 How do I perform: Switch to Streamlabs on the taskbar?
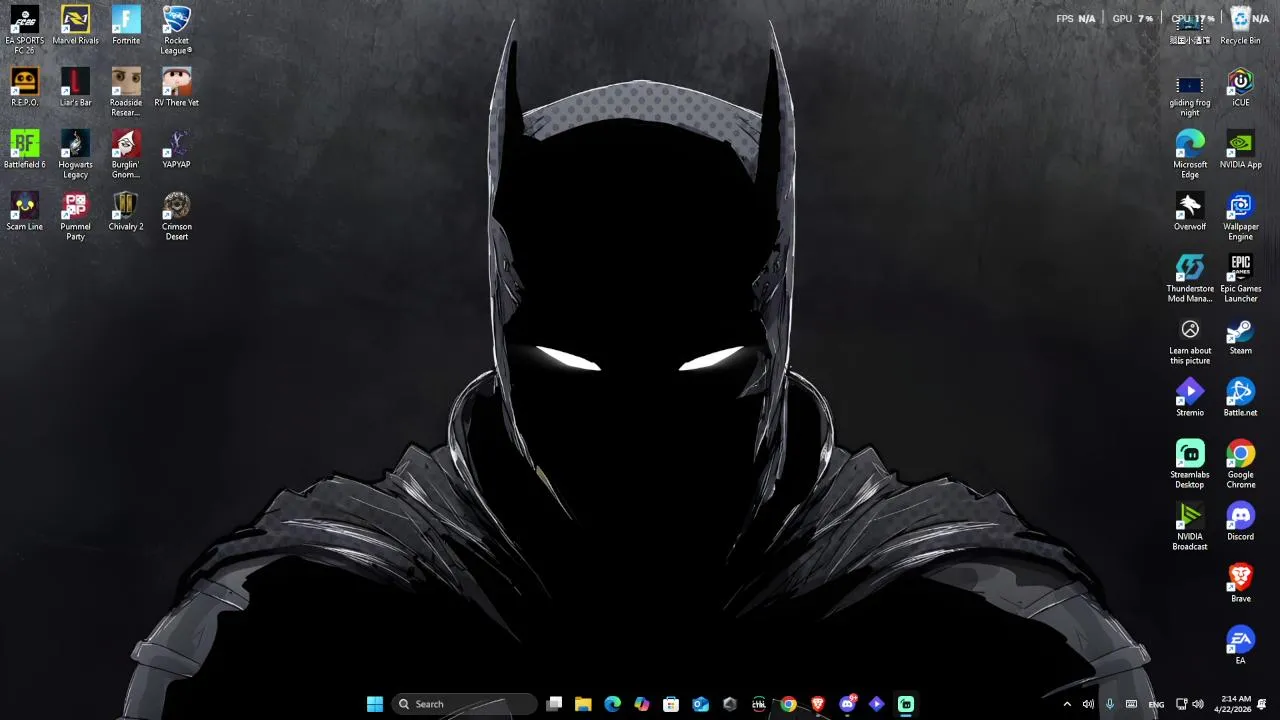point(906,704)
